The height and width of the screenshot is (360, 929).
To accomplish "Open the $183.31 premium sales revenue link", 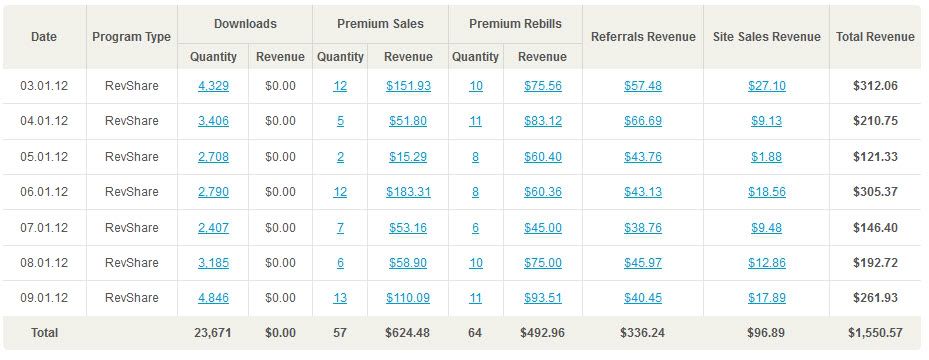I will point(408,192).
